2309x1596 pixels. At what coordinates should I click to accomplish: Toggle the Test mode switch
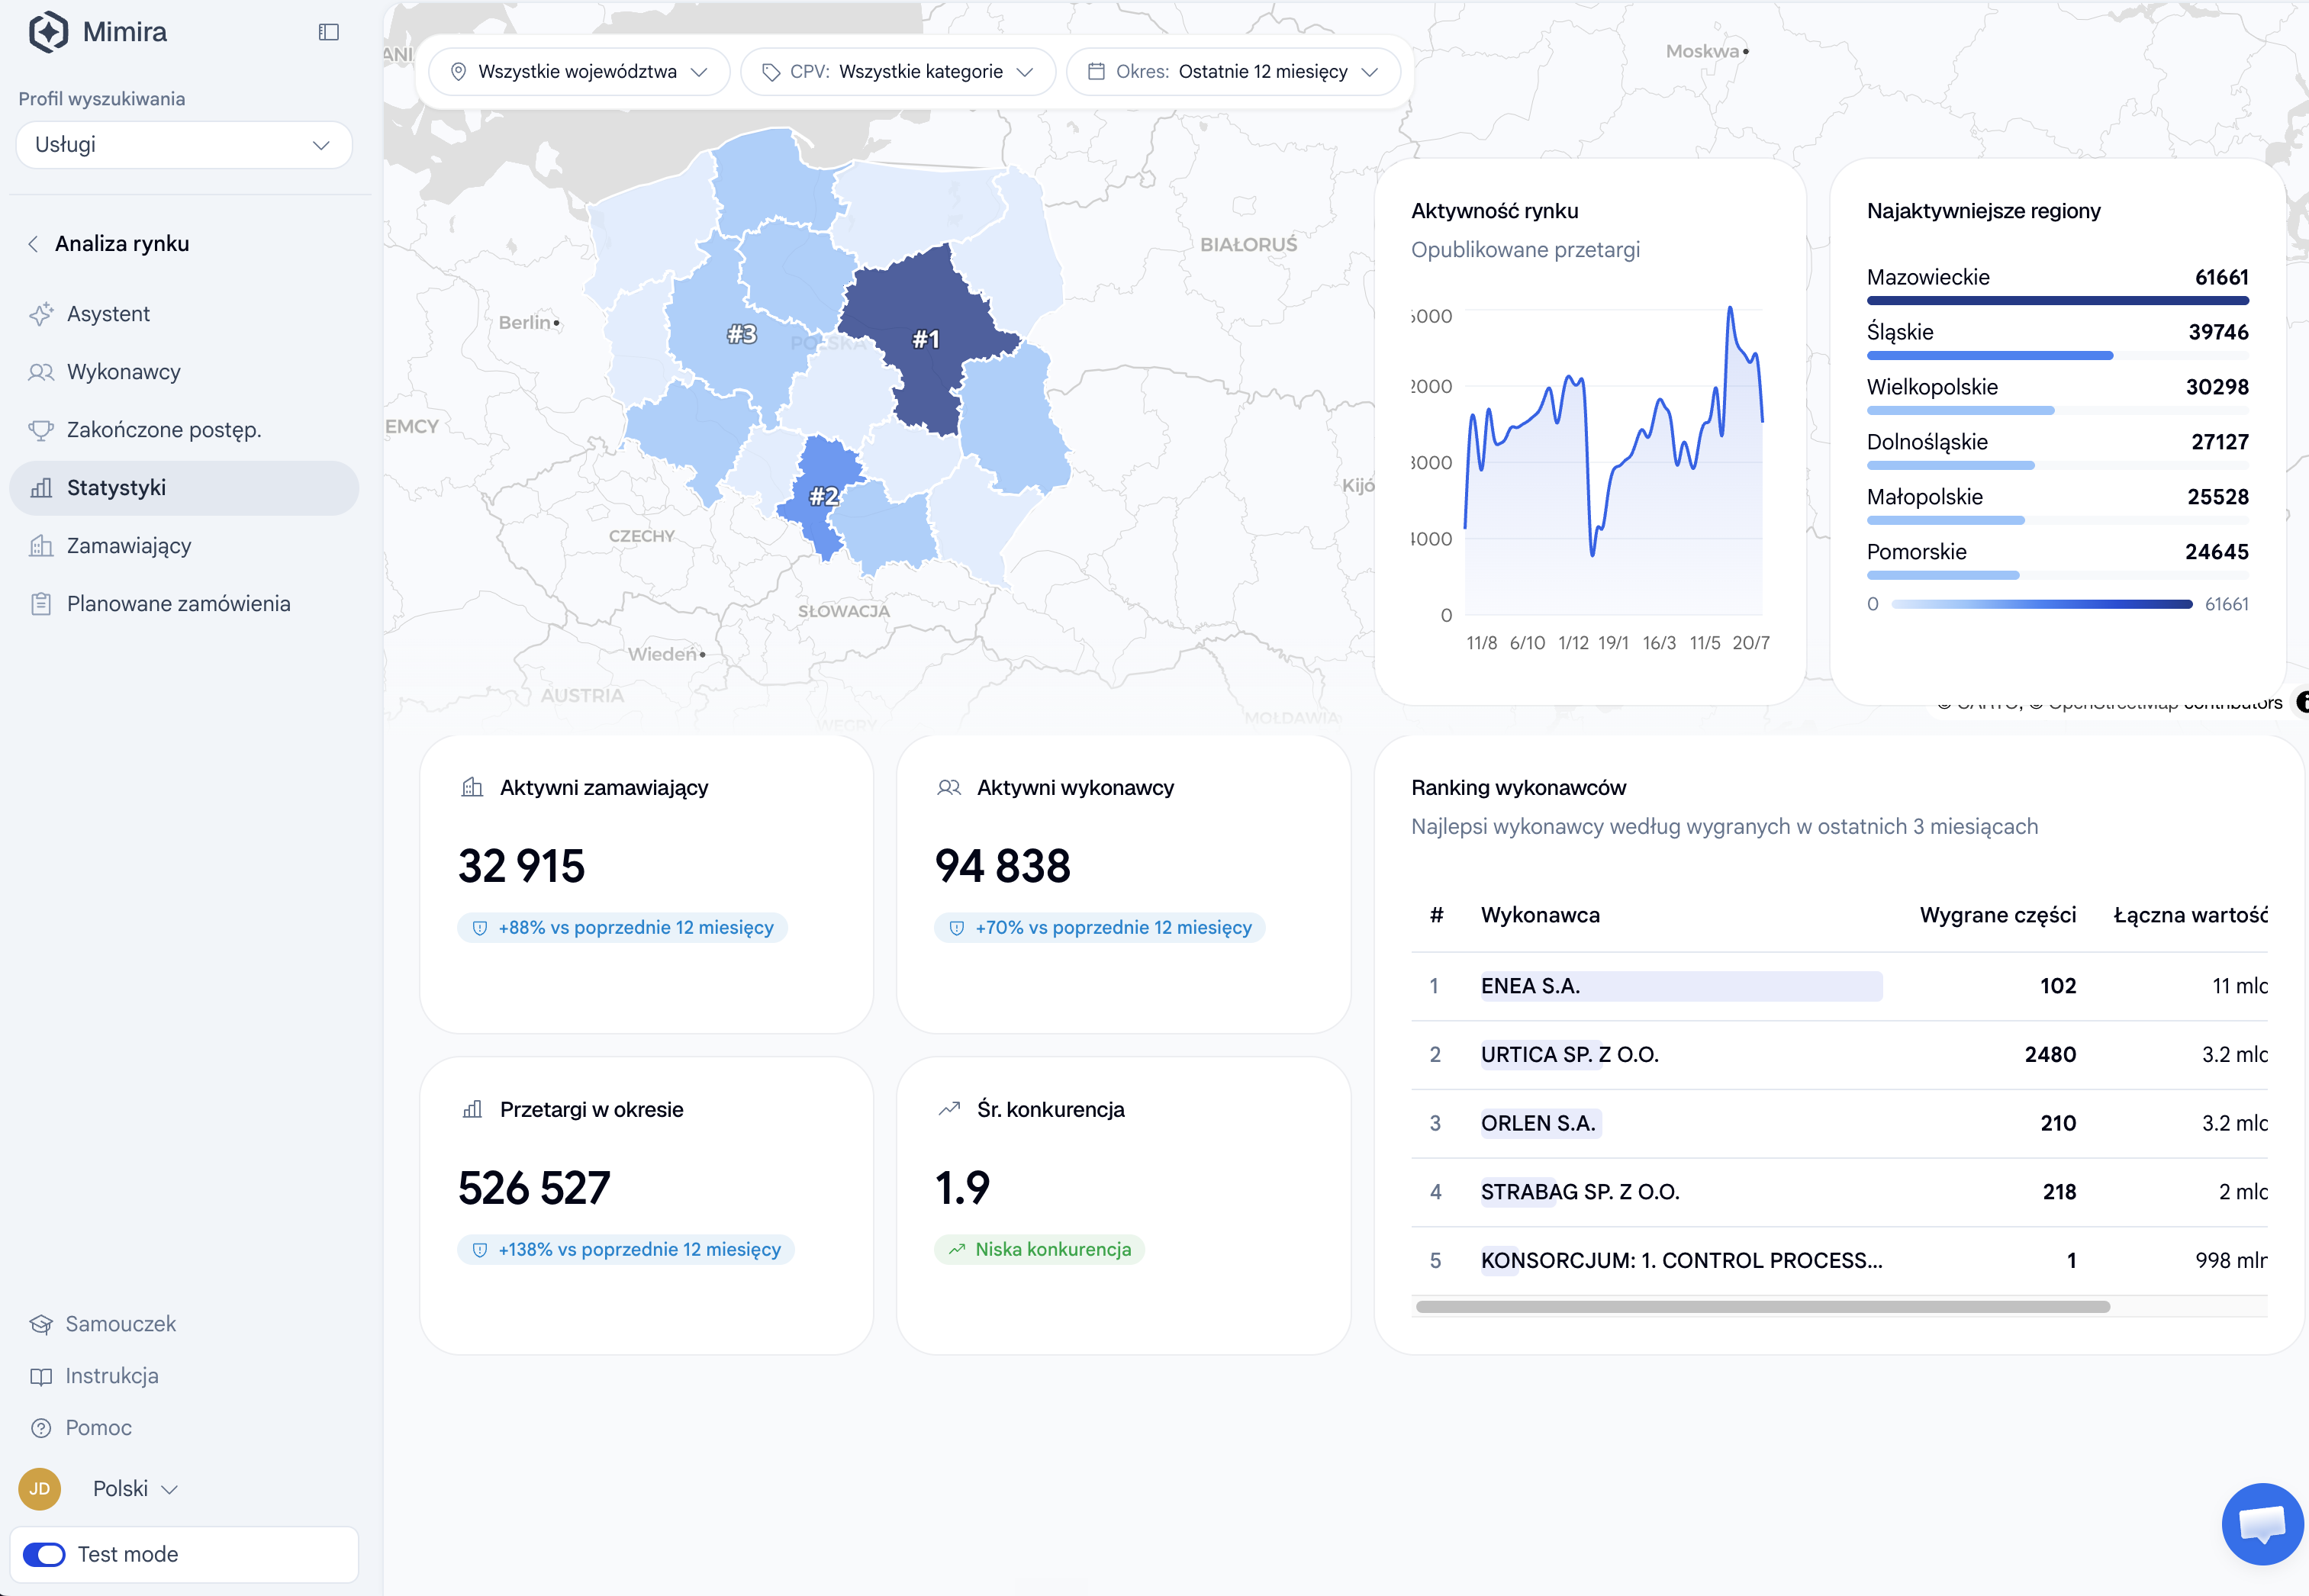[44, 1554]
